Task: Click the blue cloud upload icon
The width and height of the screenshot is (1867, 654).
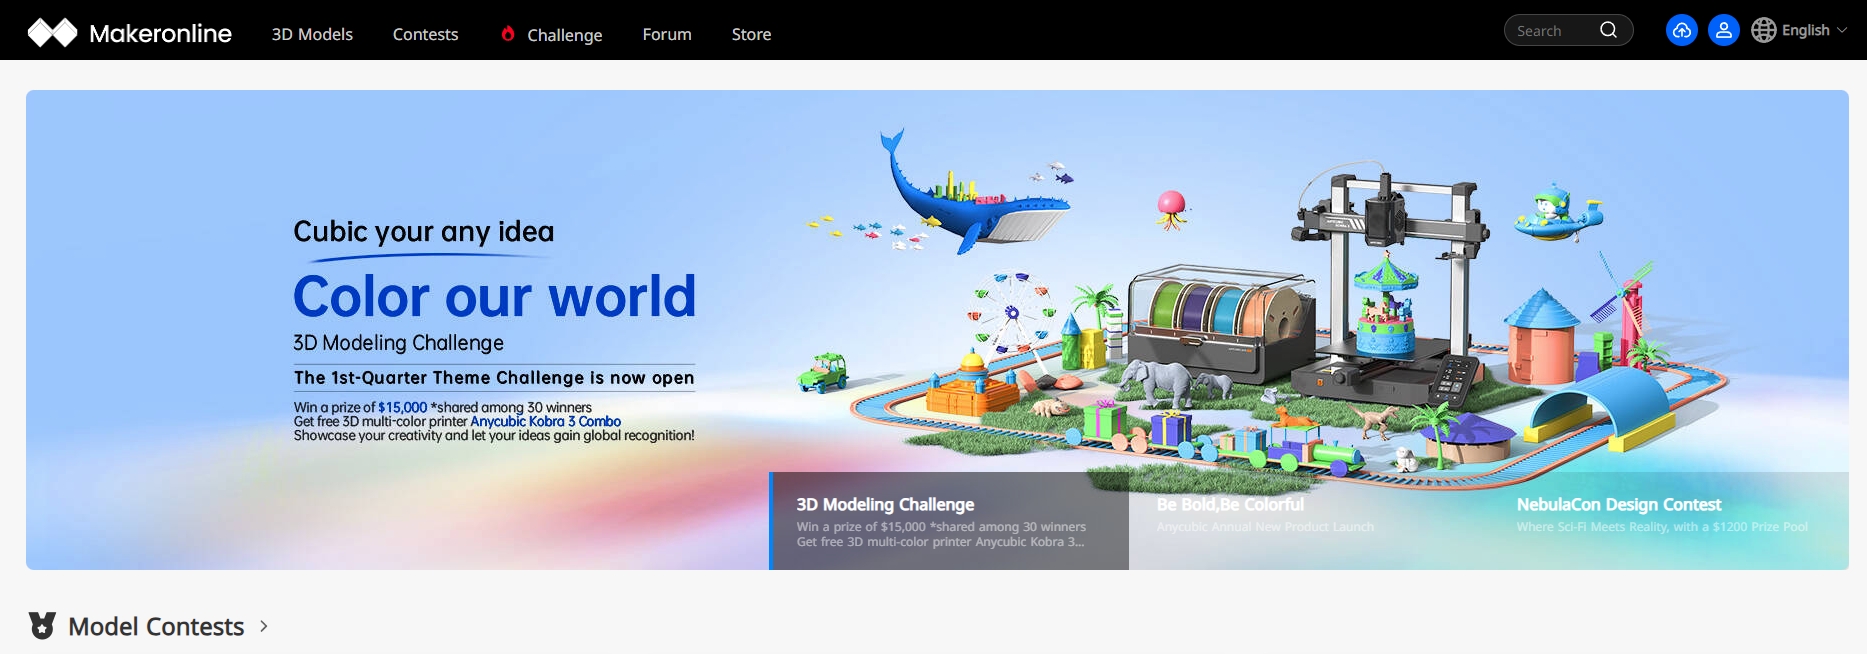Action: [x=1681, y=31]
